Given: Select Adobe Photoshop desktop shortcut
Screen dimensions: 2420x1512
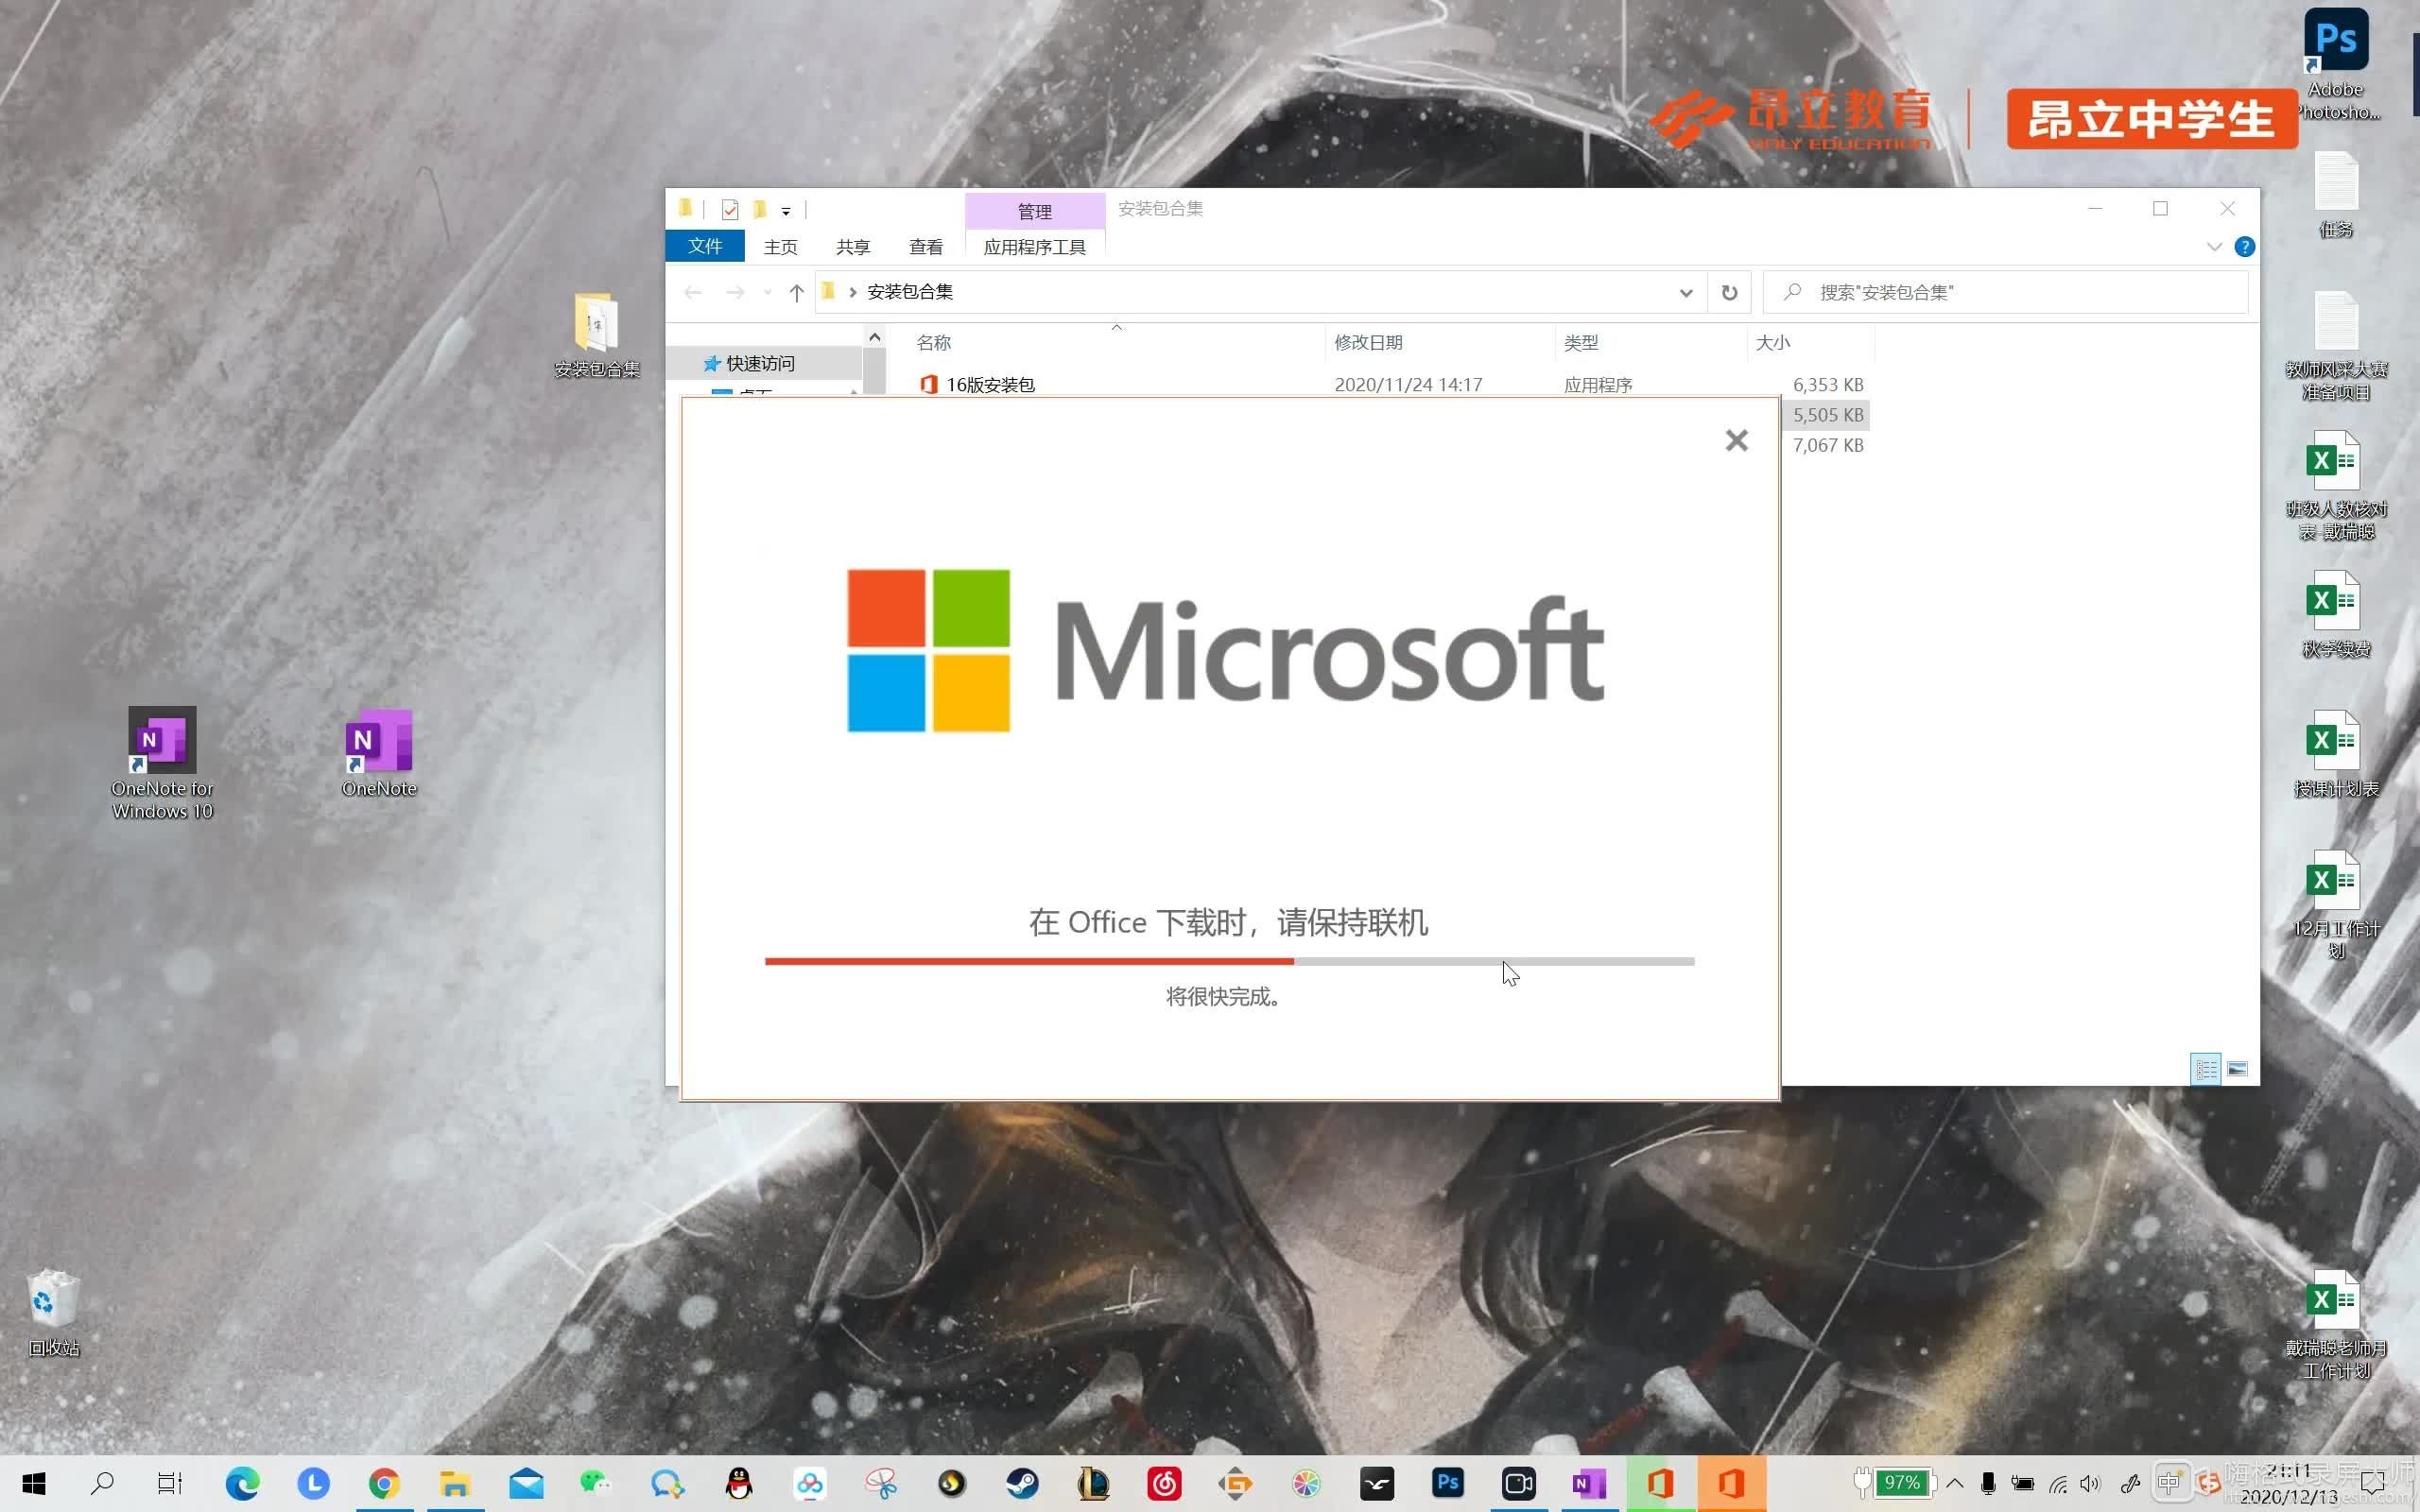Looking at the screenshot, I should tap(2336, 64).
